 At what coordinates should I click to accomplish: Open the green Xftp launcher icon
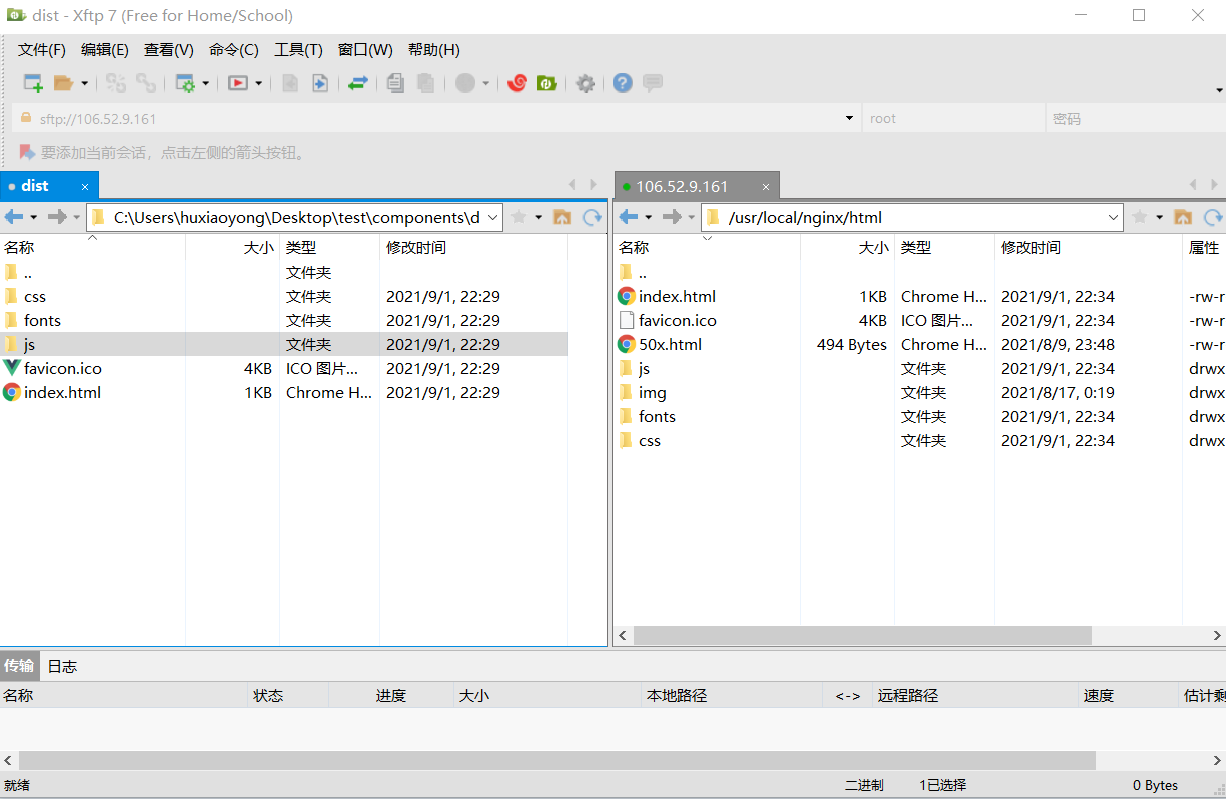click(546, 83)
